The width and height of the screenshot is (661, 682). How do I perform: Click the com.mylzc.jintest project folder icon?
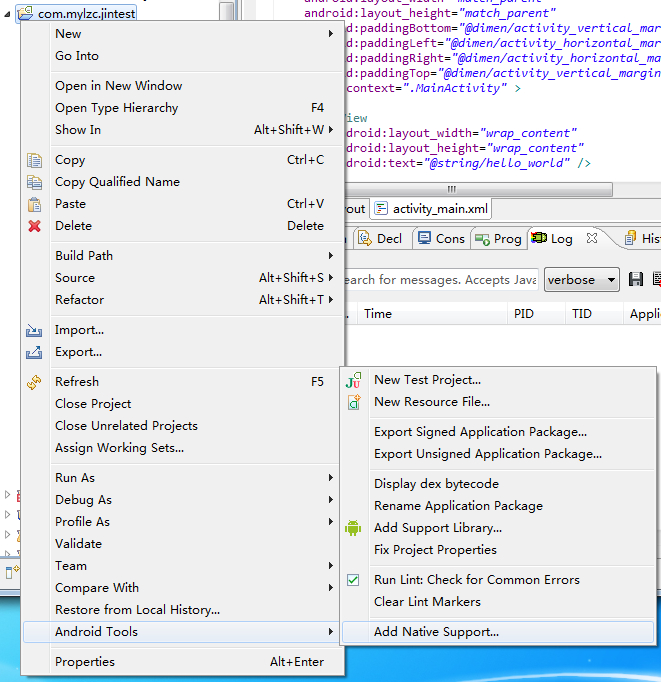point(25,13)
